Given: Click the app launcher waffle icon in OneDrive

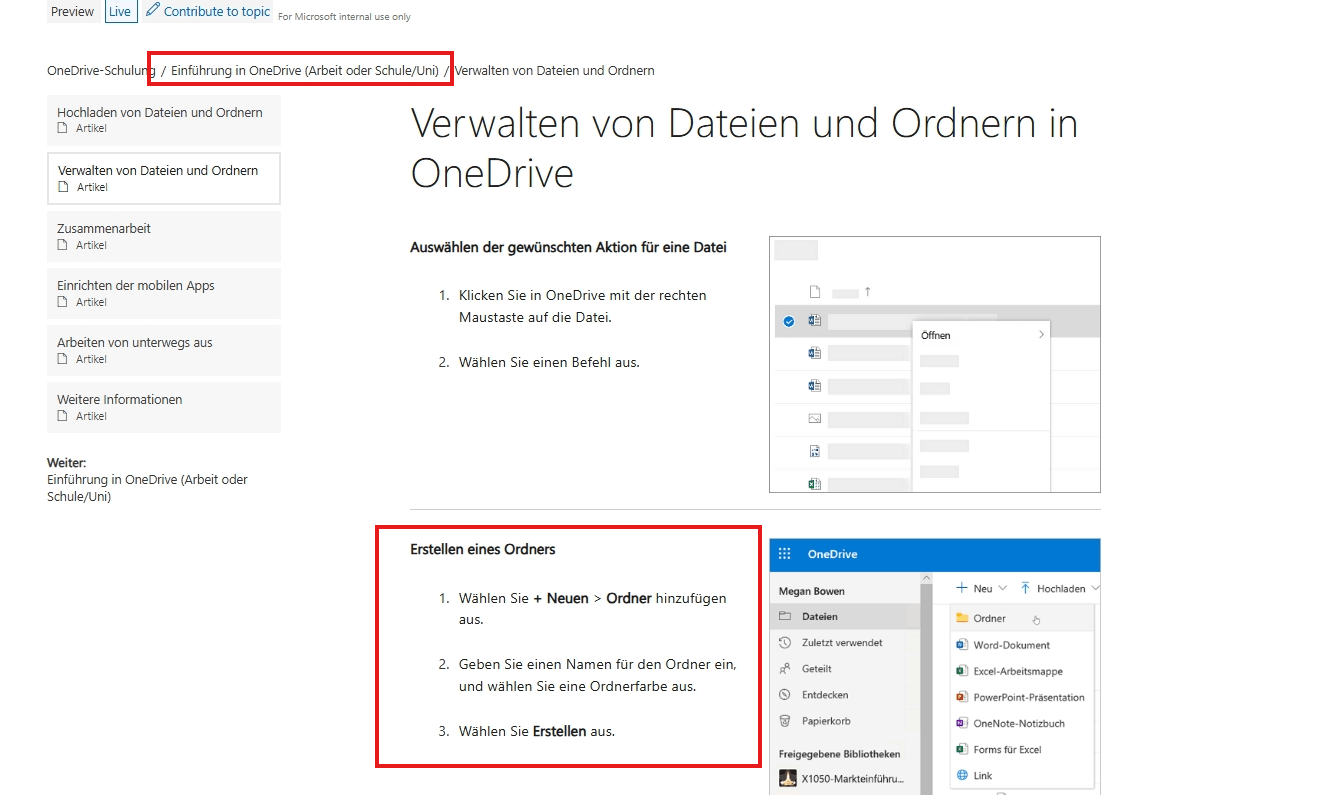Looking at the screenshot, I should 785,554.
